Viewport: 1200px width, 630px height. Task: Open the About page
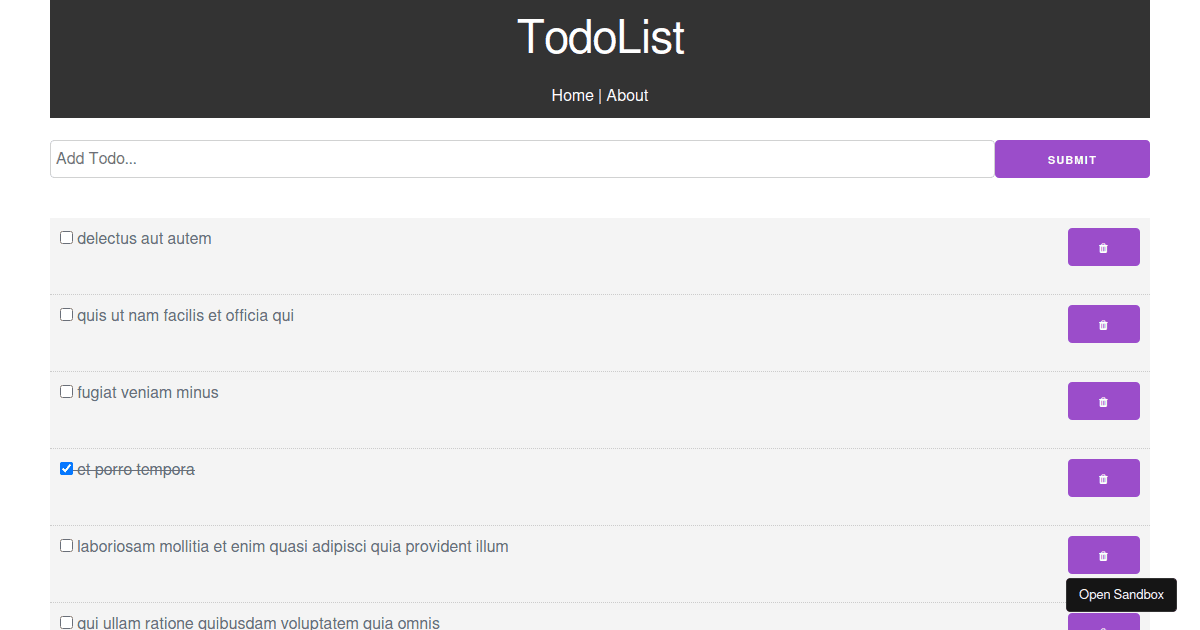tap(627, 95)
